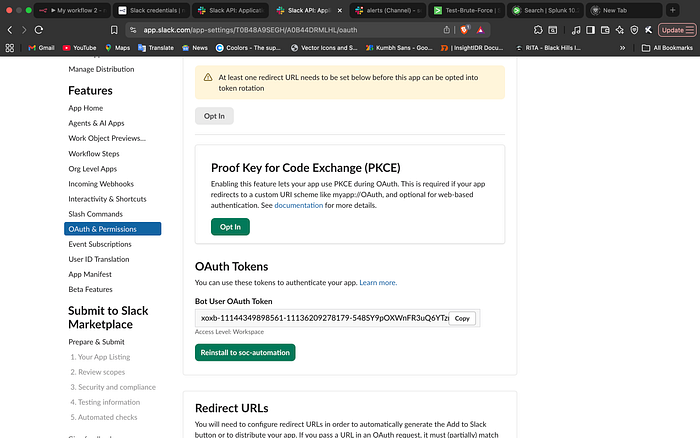Open Prepare & Submit page
Viewport: 700px width, 438px height.
[96, 342]
